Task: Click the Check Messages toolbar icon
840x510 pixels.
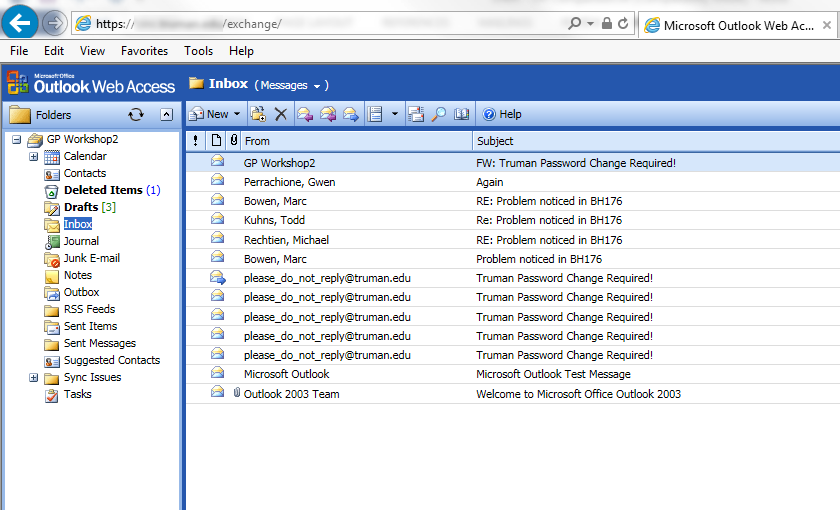Action: pyautogui.click(x=416, y=114)
